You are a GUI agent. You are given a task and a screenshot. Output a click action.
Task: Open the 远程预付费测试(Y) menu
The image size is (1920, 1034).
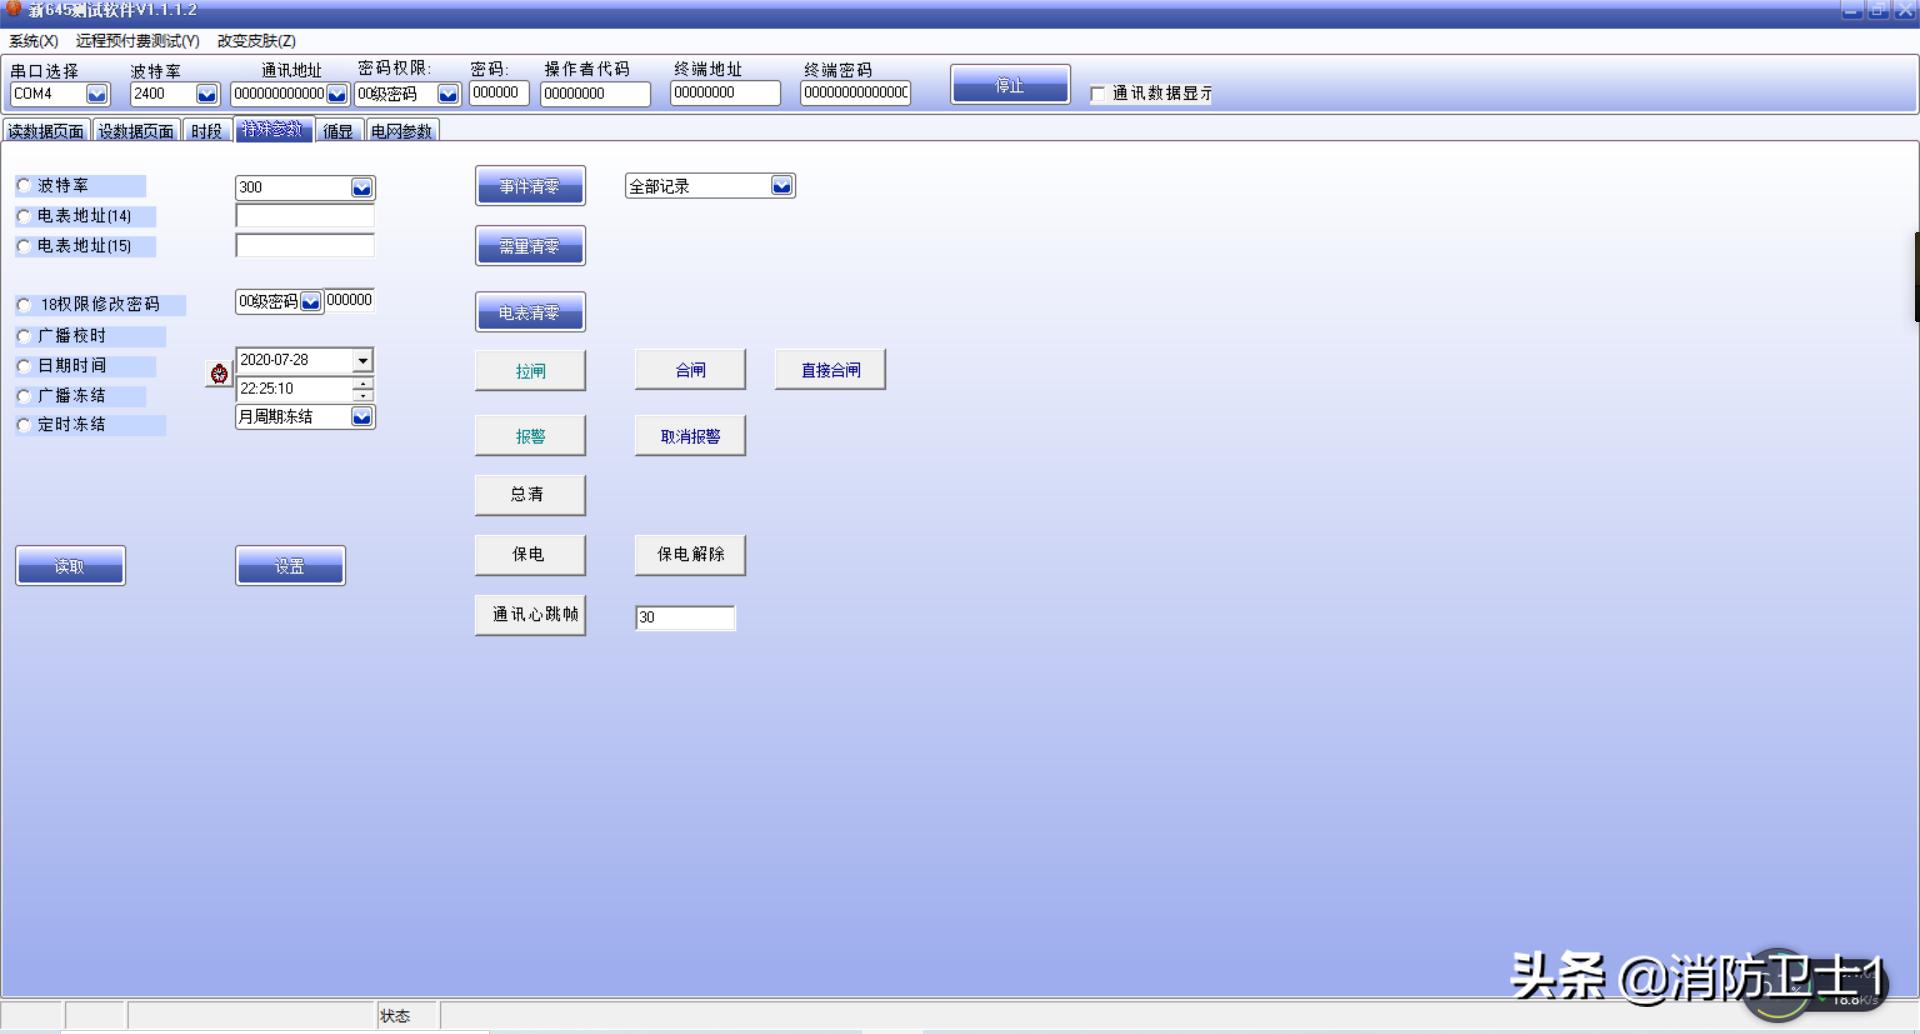pos(138,41)
